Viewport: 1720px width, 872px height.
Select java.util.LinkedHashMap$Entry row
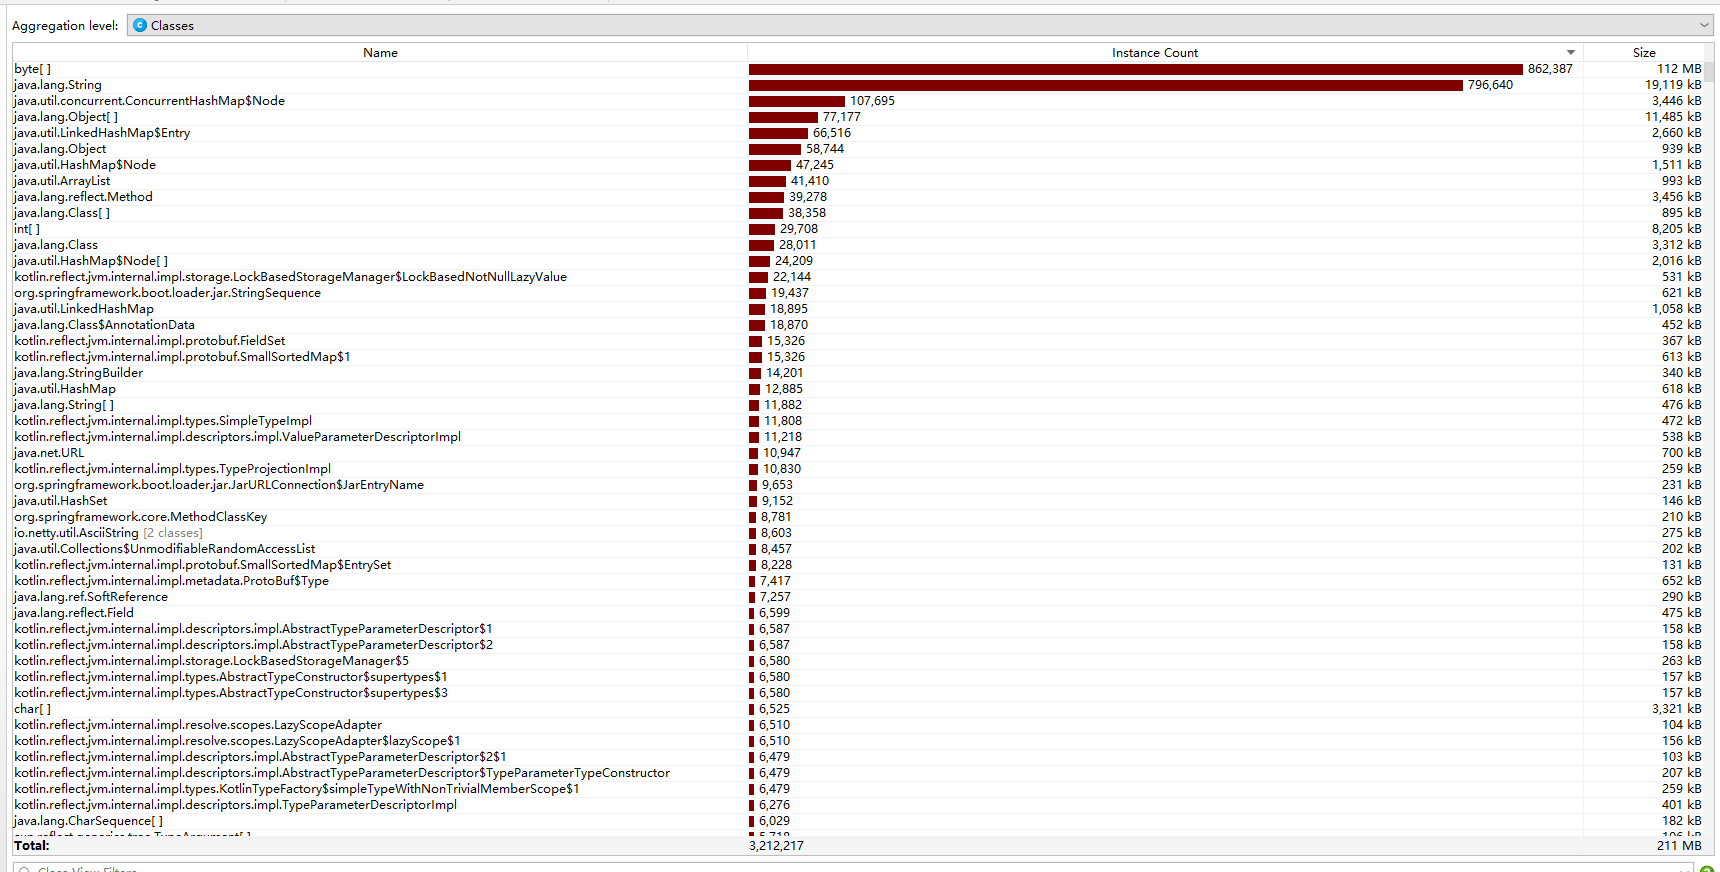coord(858,133)
